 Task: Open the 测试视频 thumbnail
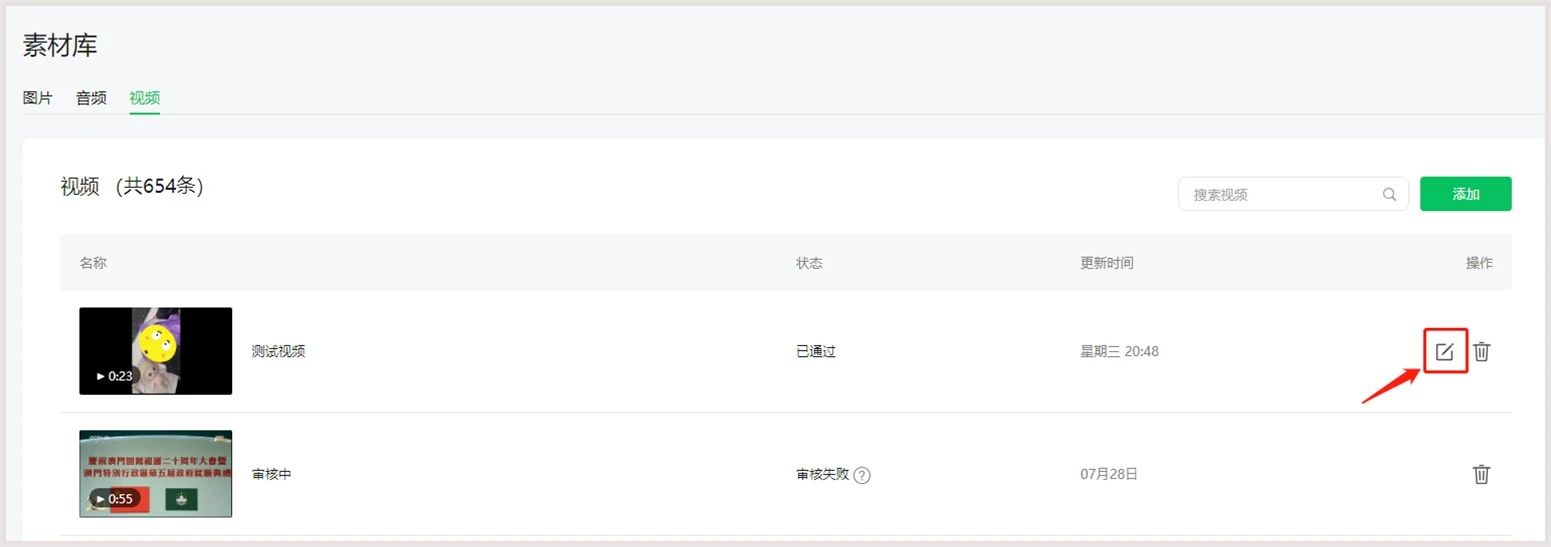pos(156,351)
